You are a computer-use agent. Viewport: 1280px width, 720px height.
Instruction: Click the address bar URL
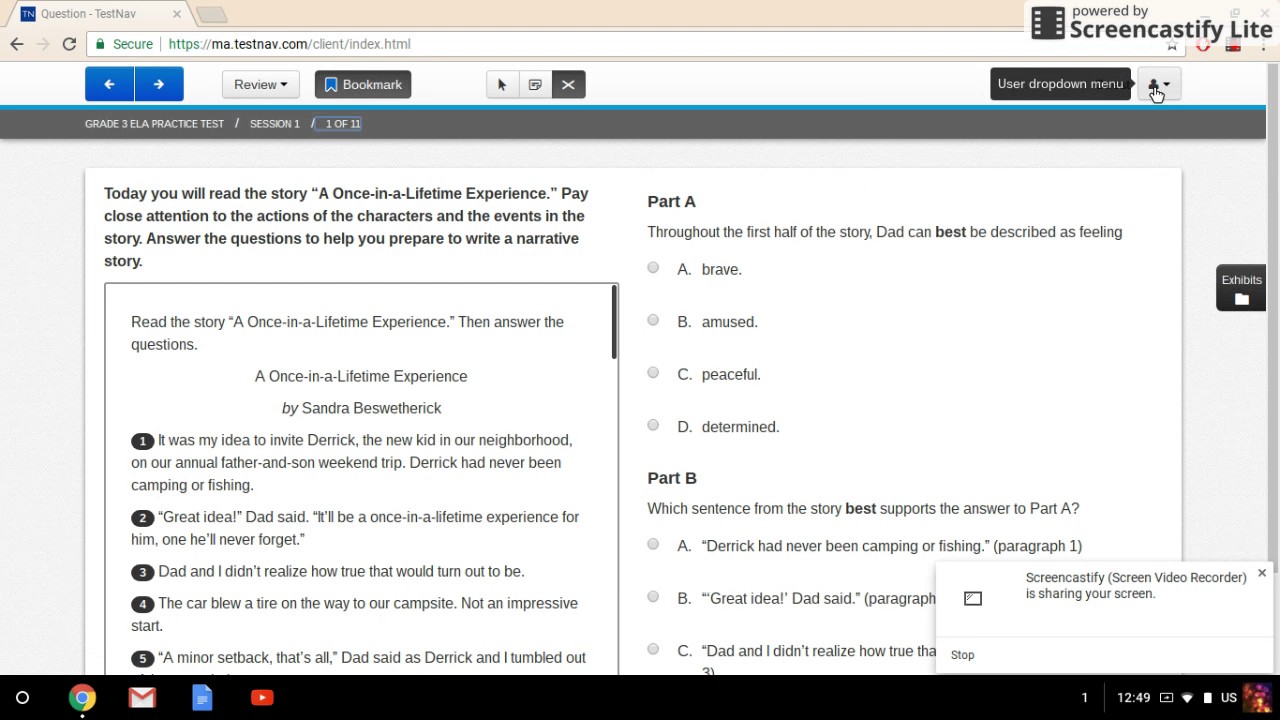tap(290, 44)
